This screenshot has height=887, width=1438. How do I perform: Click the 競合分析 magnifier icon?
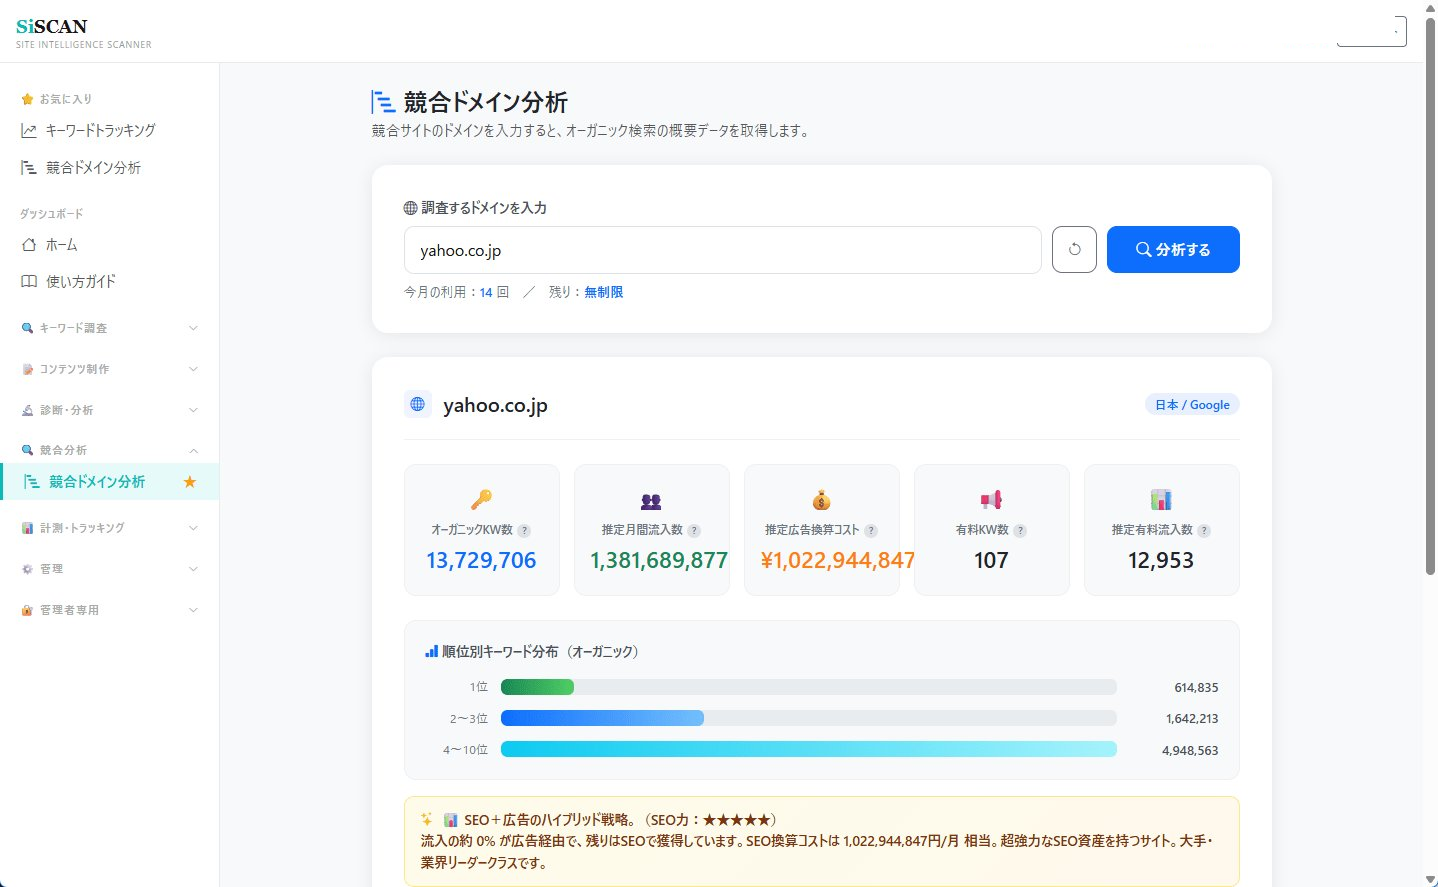click(x=28, y=450)
